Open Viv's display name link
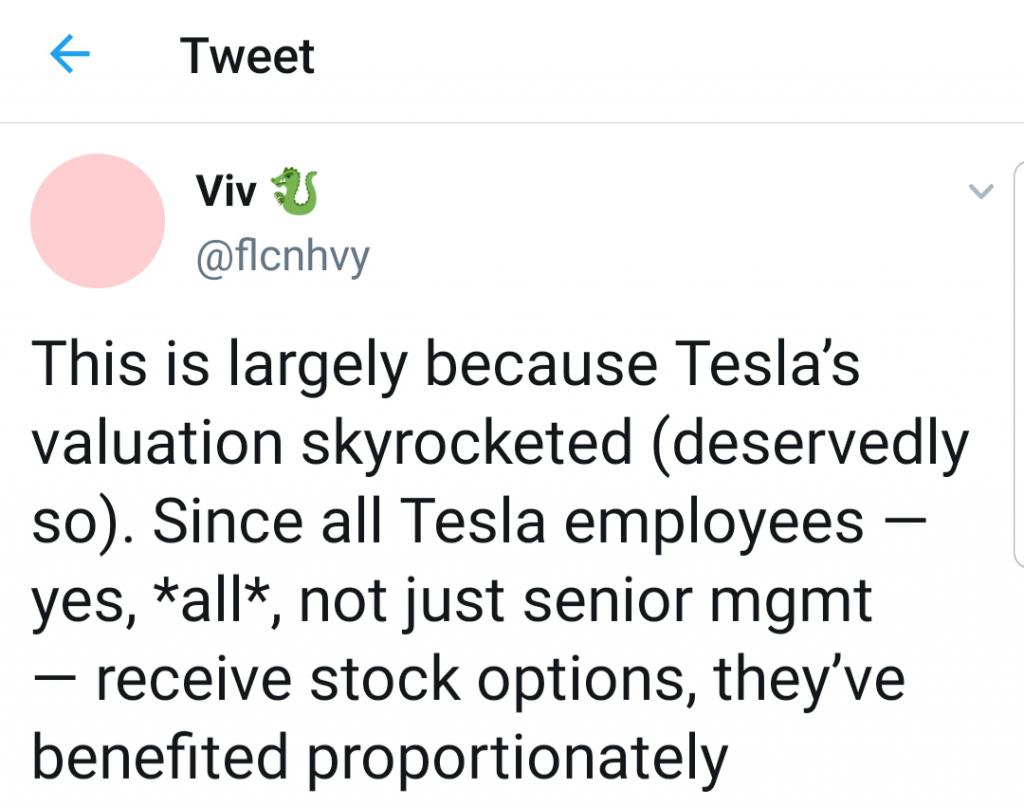Screen dimensions: 1024x808 pyautogui.click(x=225, y=192)
